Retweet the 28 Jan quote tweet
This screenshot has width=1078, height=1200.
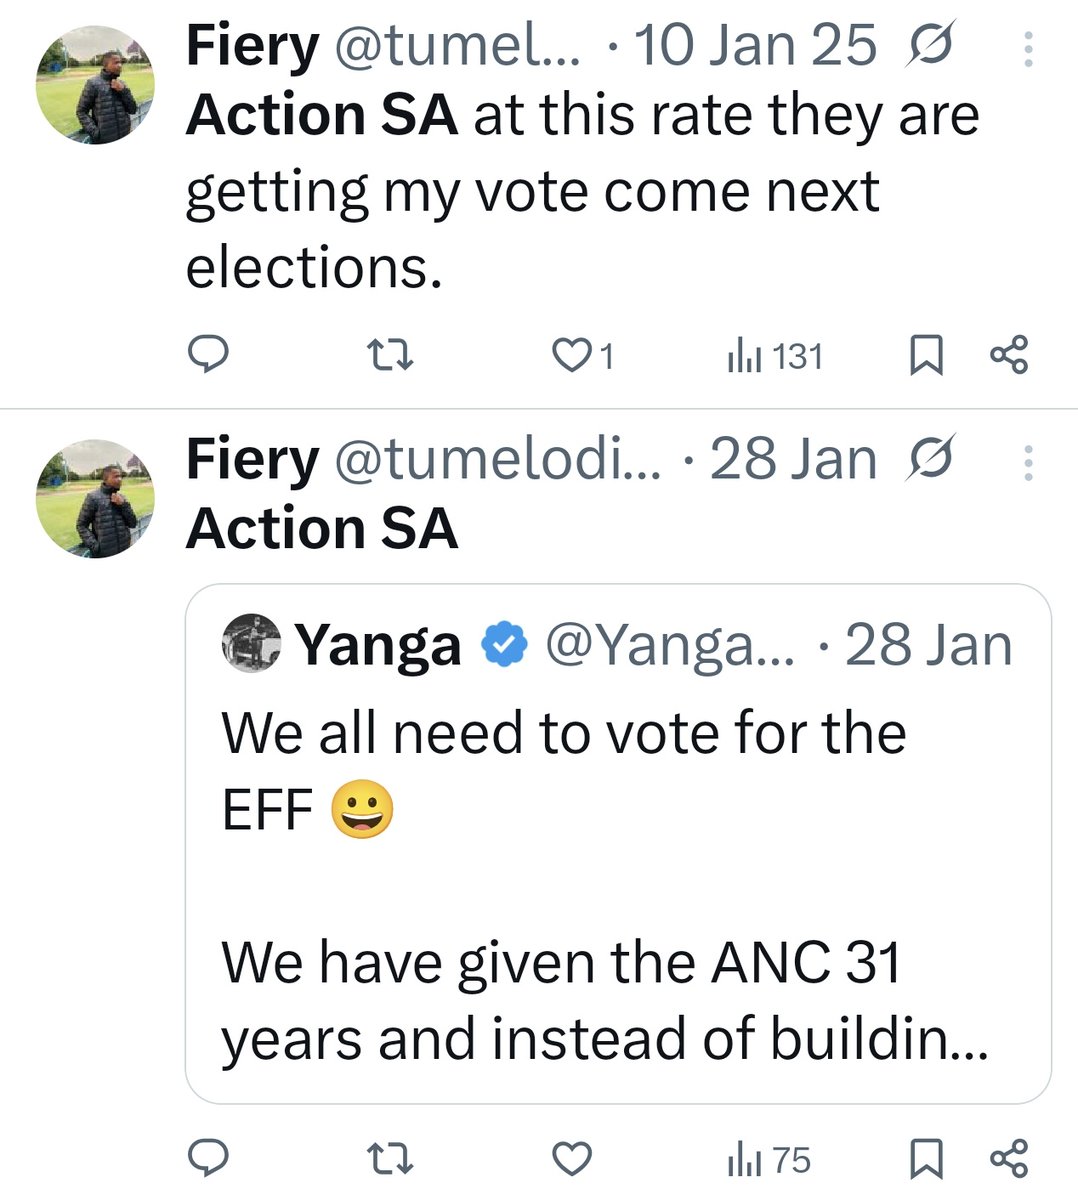390,1159
